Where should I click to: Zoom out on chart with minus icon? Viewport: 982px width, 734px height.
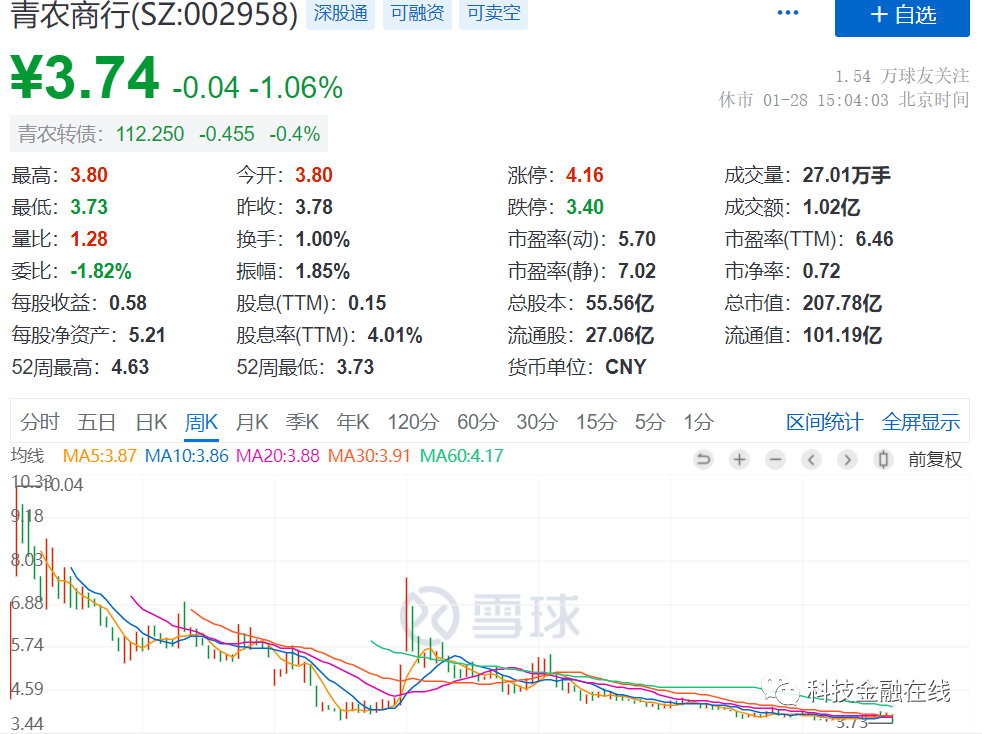point(775,459)
